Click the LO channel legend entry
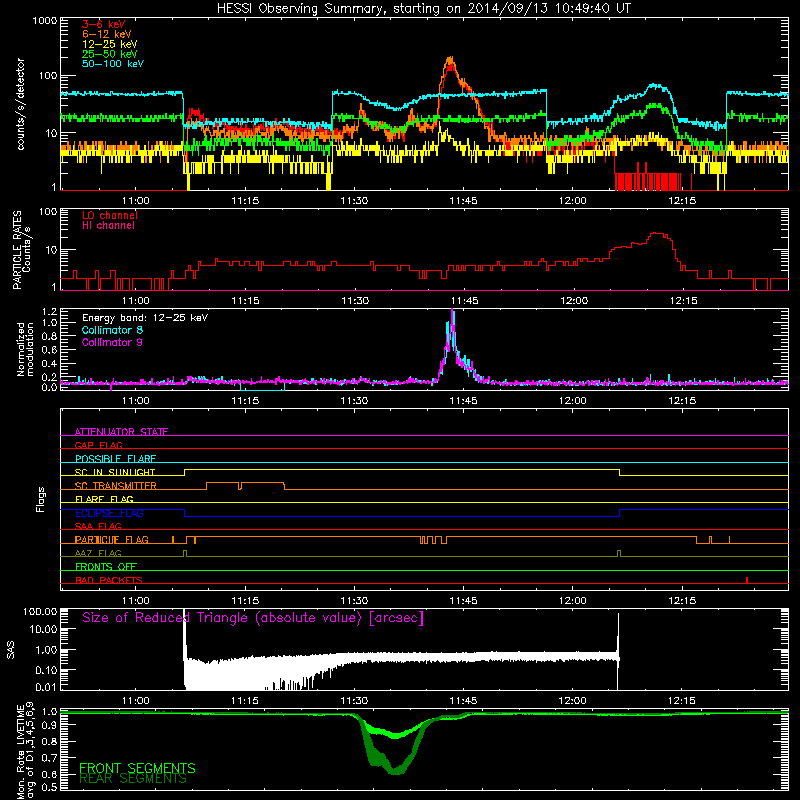This screenshot has width=800, height=800. pyautogui.click(x=110, y=215)
